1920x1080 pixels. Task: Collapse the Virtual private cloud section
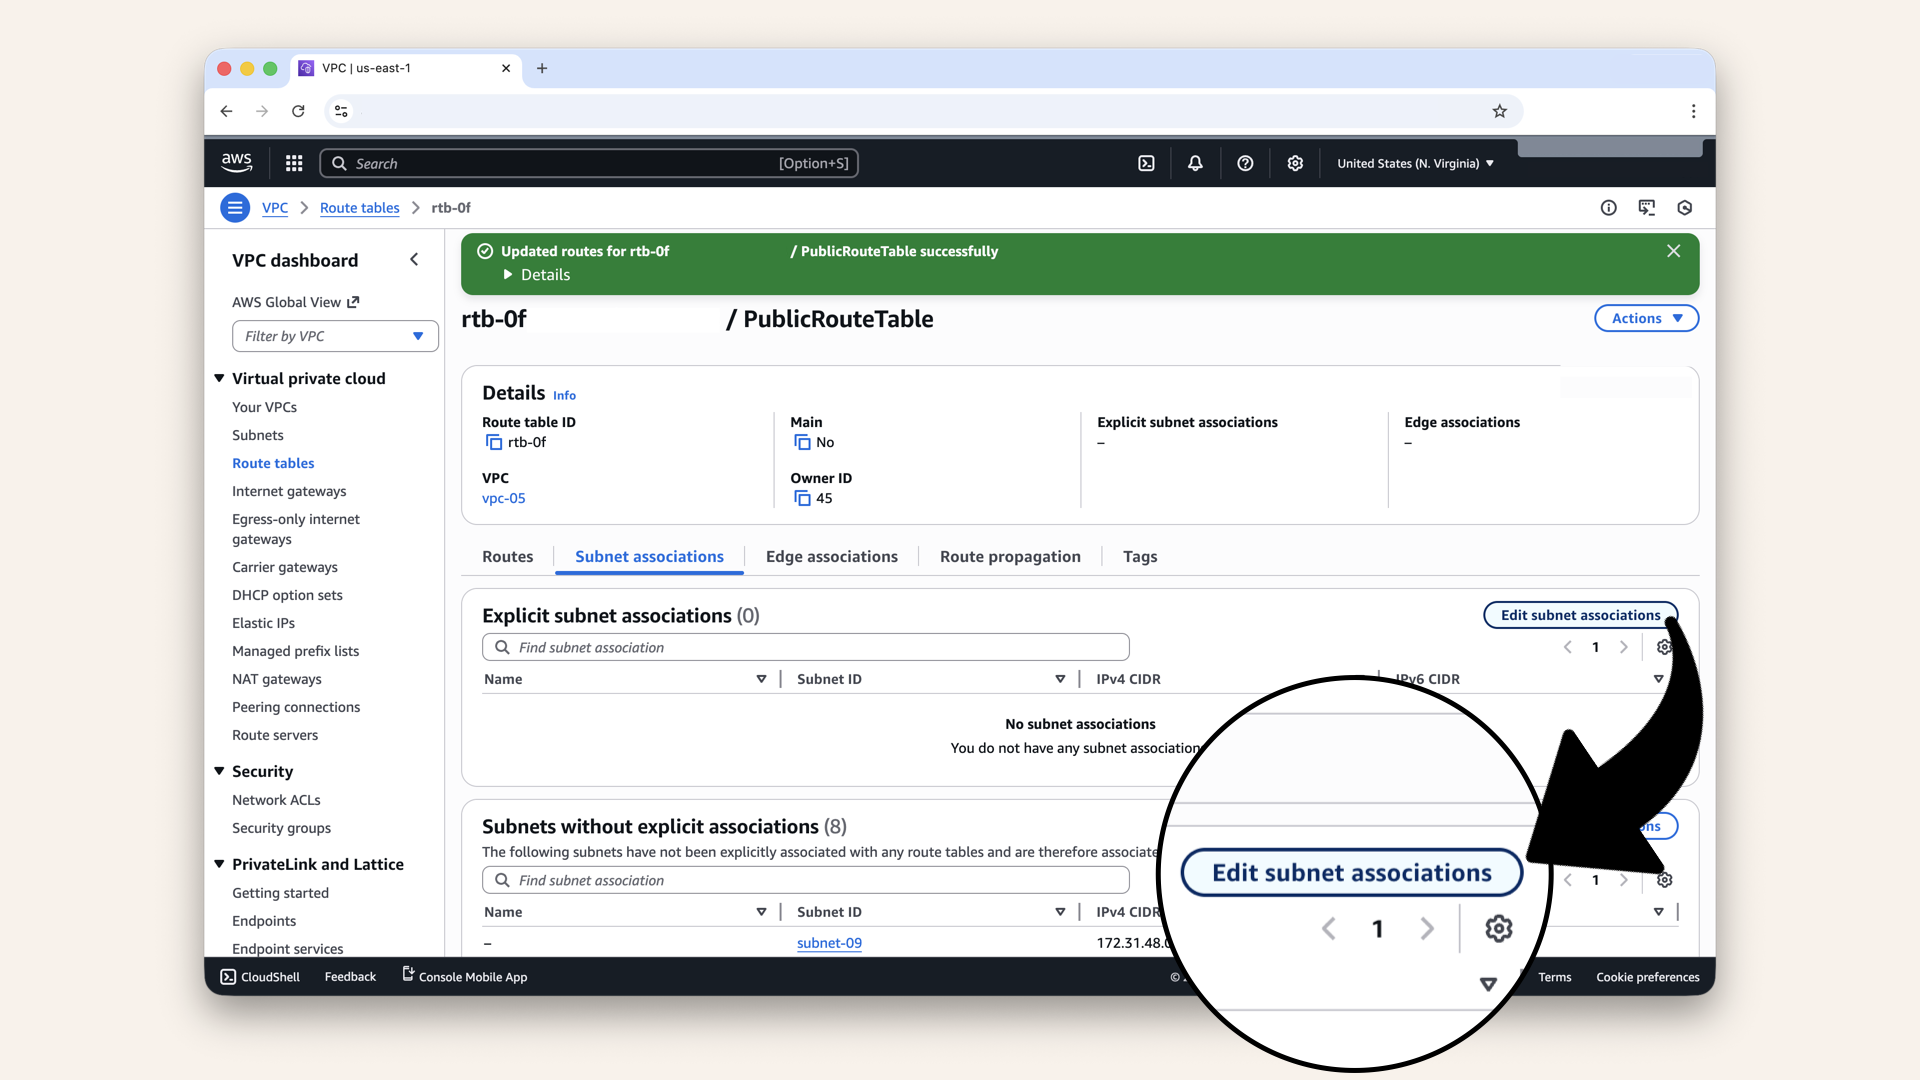tap(219, 378)
